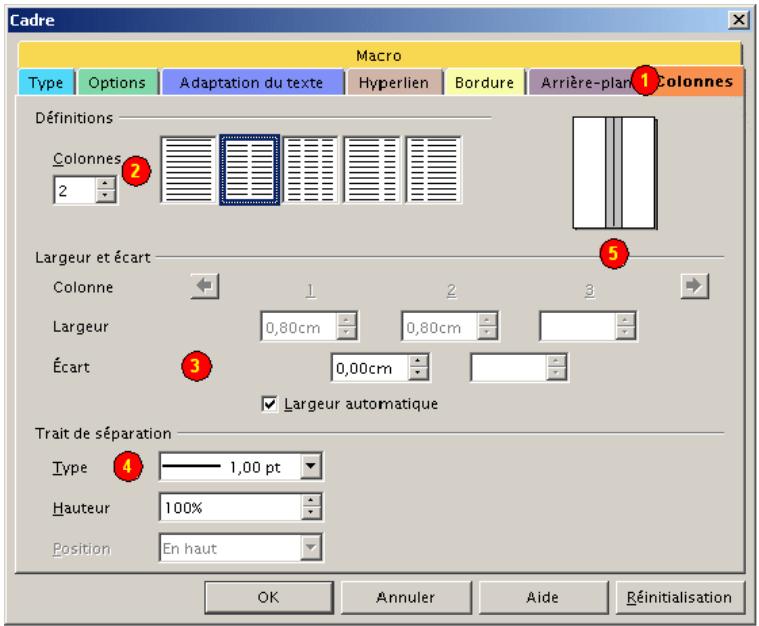Click the left arrow next to Colonne

click(x=205, y=286)
